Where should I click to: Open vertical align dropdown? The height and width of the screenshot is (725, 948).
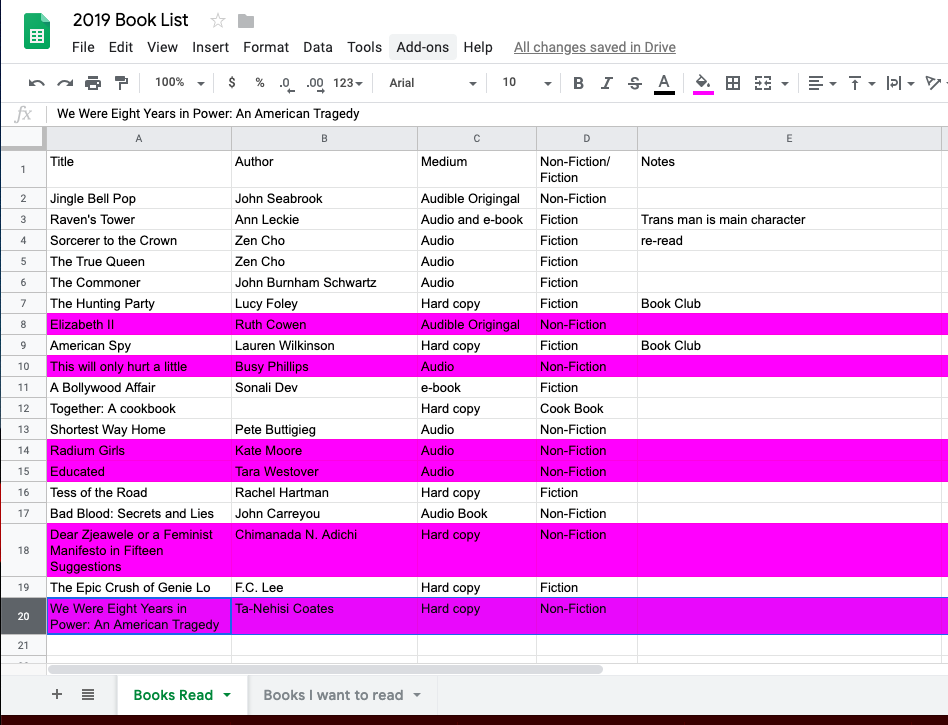point(862,83)
